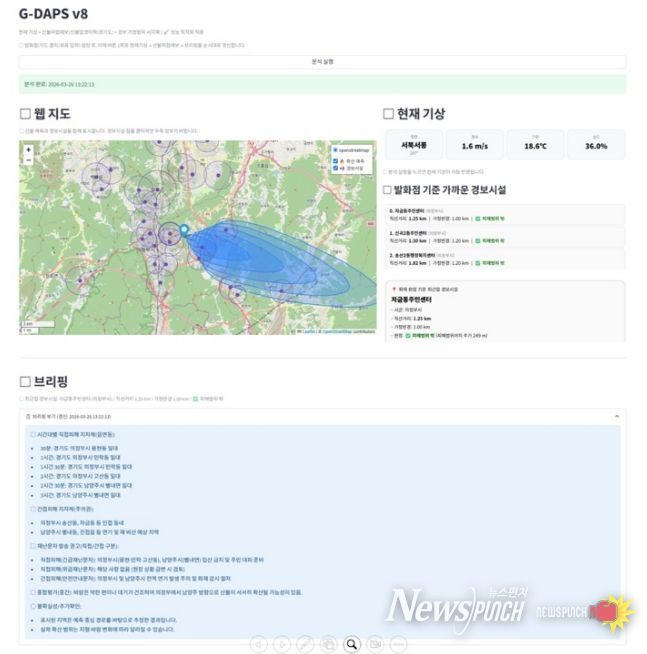
Task: Click the icon left of the magnifier
Action: (328, 644)
